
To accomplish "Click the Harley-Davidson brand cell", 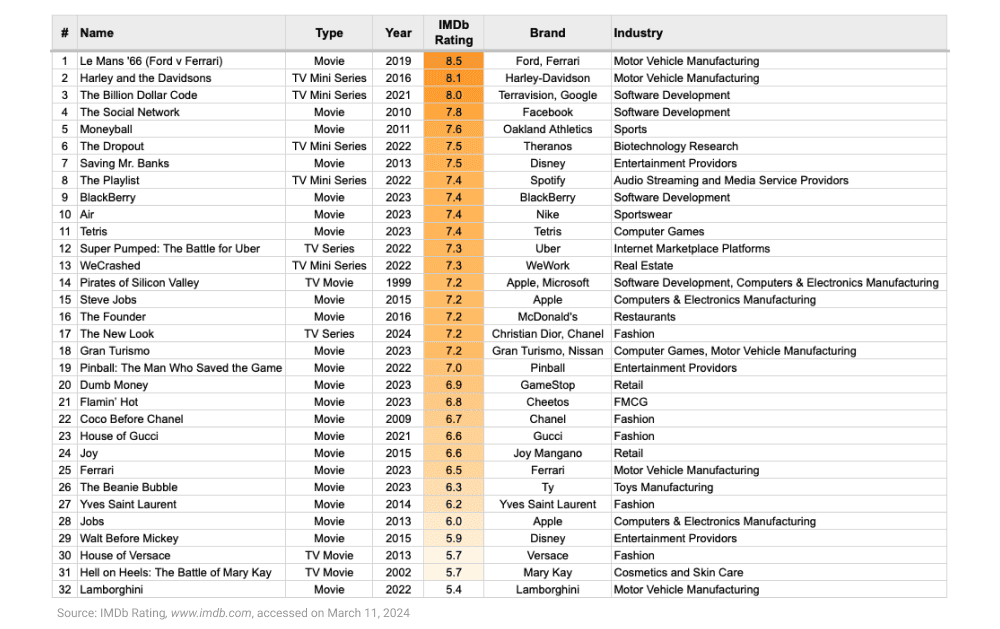I will pyautogui.click(x=547, y=78).
